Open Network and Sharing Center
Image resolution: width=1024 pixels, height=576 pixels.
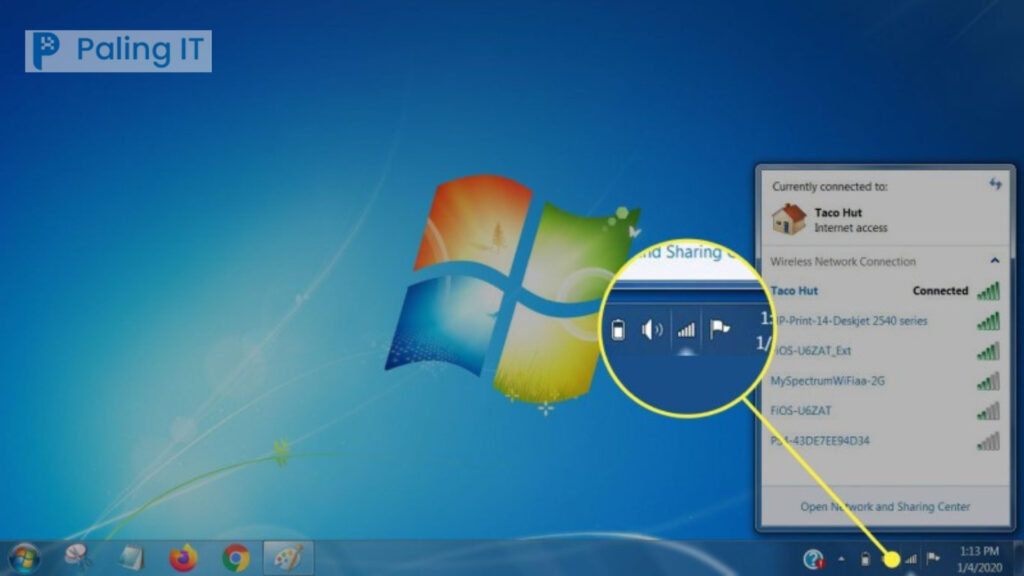885,506
